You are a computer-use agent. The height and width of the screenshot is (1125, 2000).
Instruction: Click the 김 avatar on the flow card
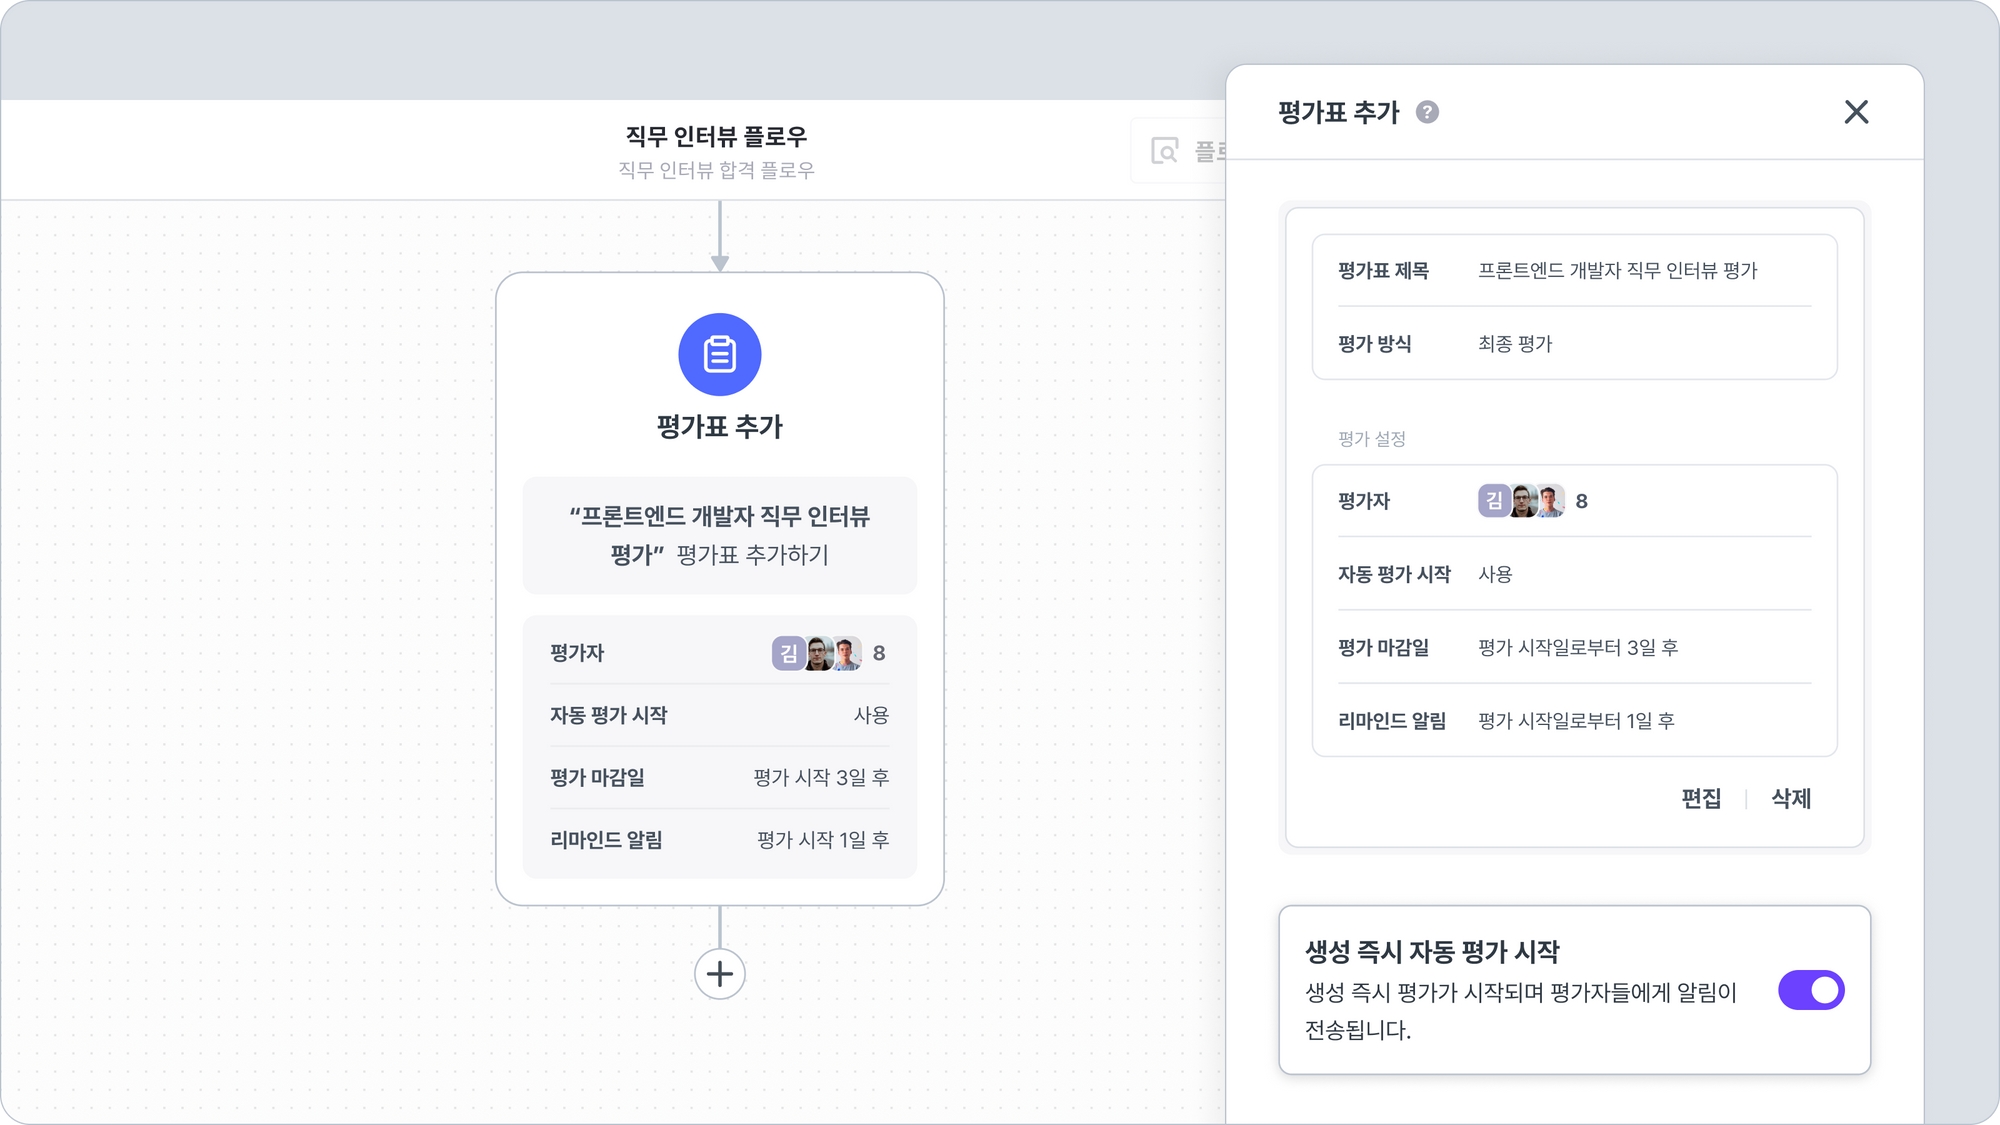point(788,653)
